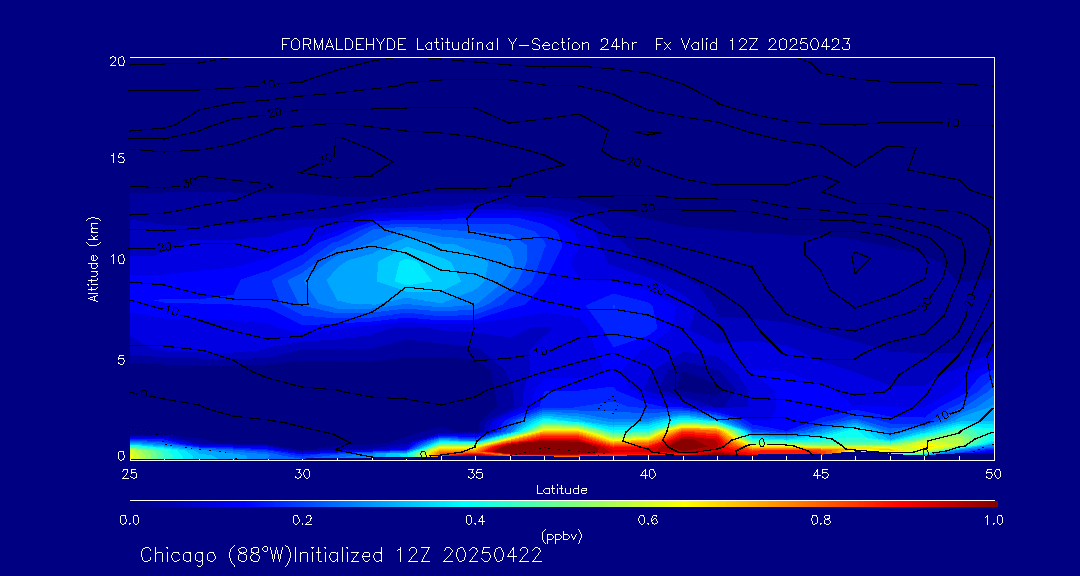
Task: Click the latitude axis tick label 40
Action: click(647, 474)
